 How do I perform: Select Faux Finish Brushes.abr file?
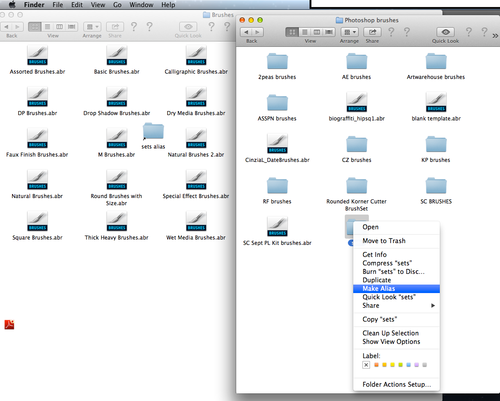click(37, 138)
